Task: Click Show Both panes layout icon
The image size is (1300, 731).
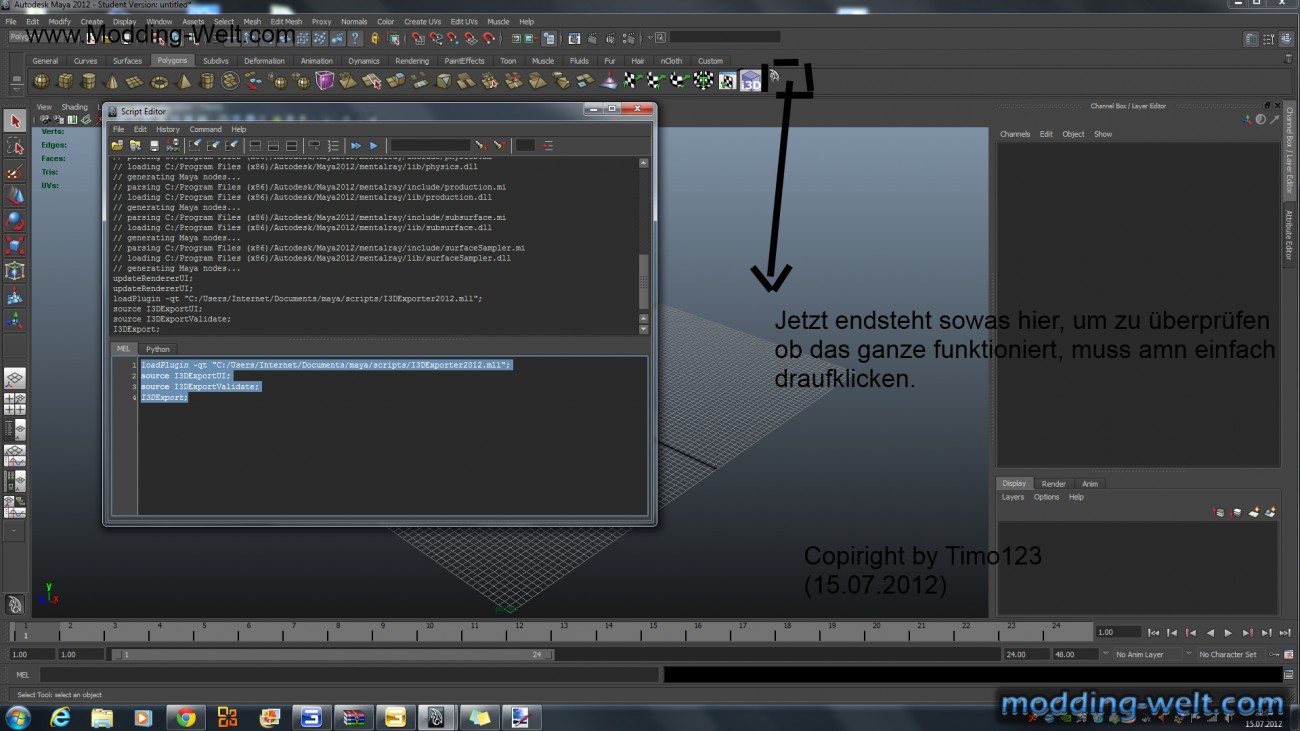Action: [291, 146]
